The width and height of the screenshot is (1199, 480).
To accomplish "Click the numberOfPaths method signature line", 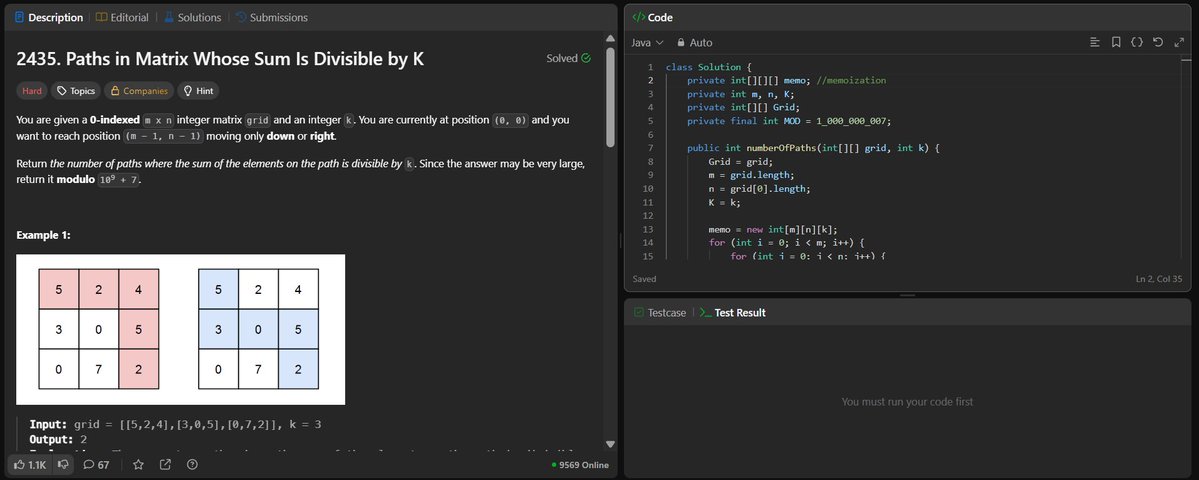I will pos(813,148).
